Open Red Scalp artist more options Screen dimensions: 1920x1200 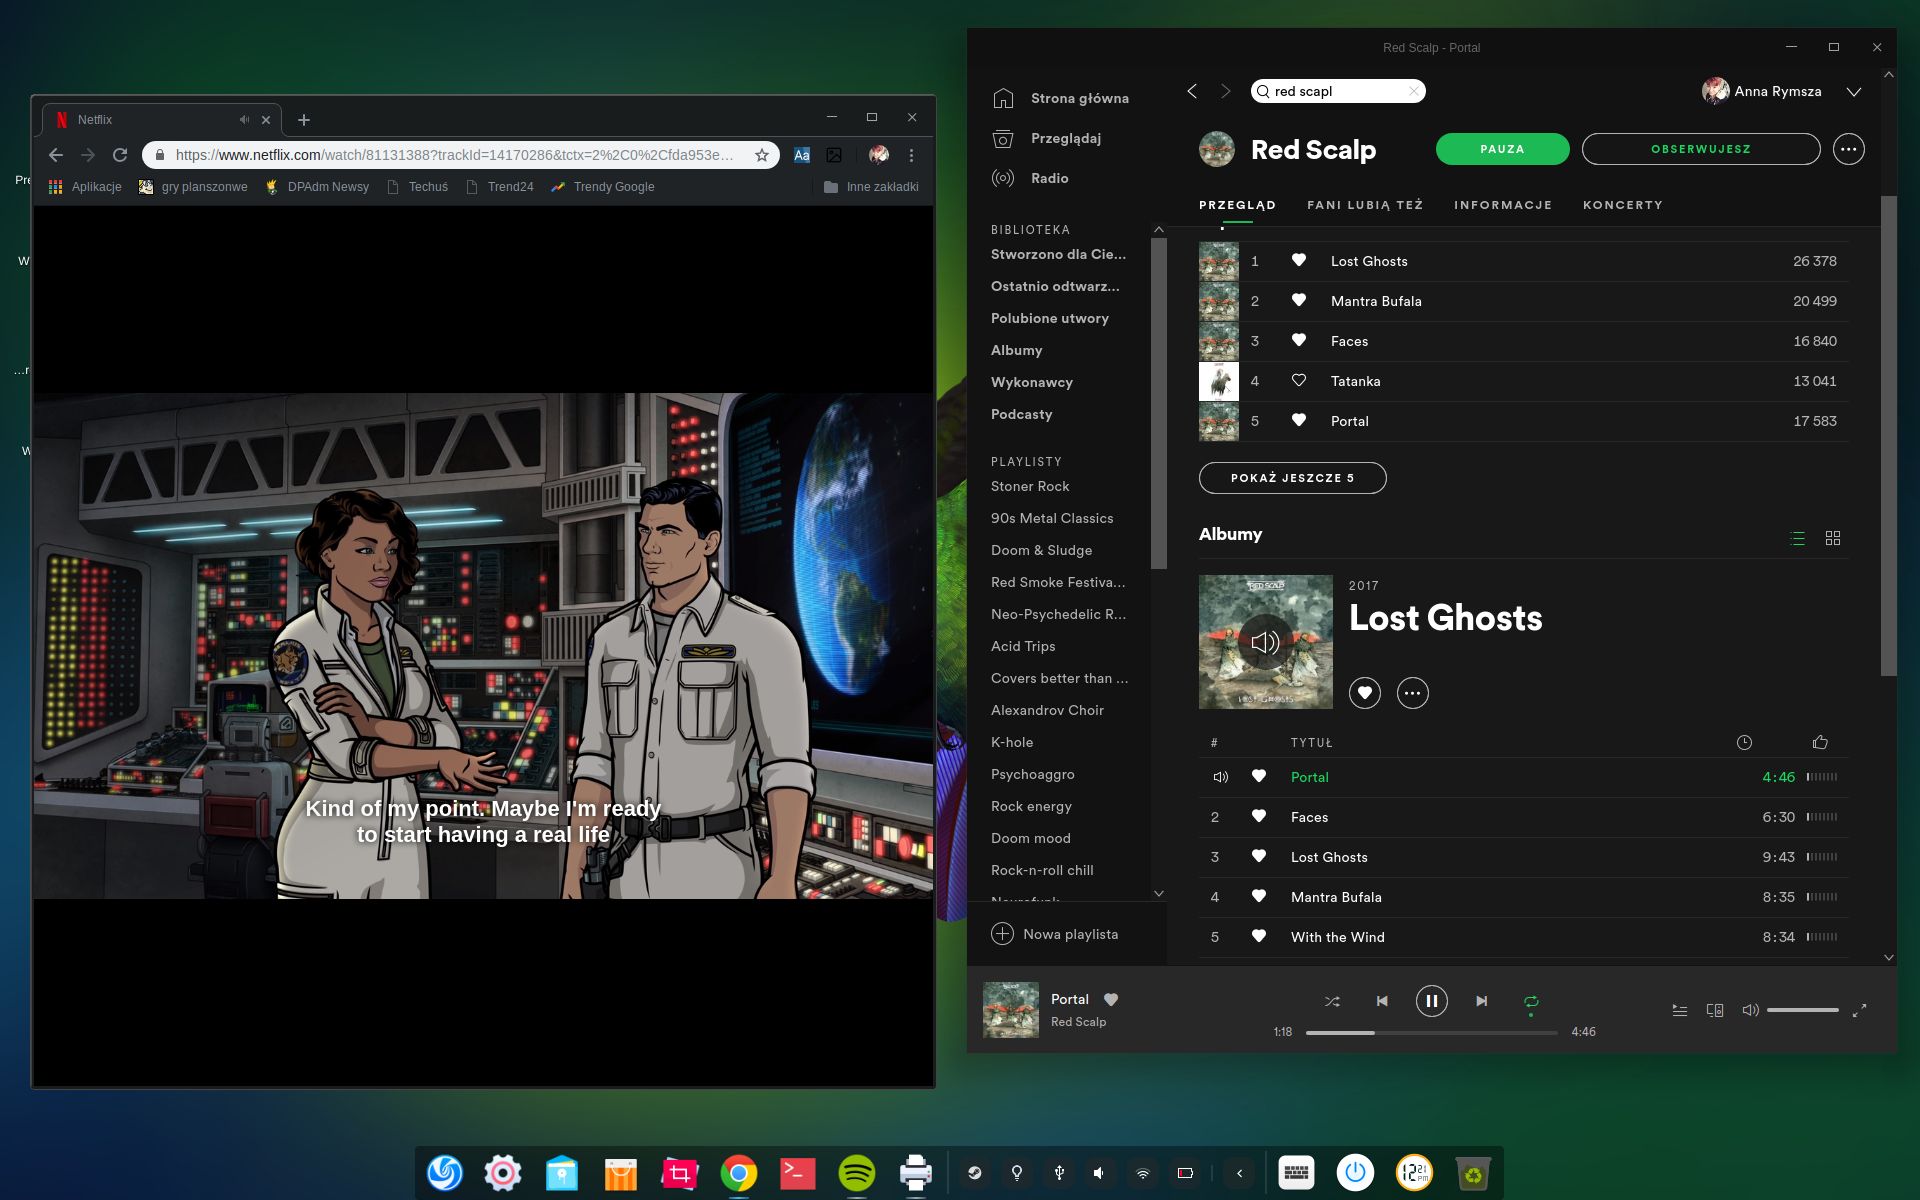(1848, 149)
